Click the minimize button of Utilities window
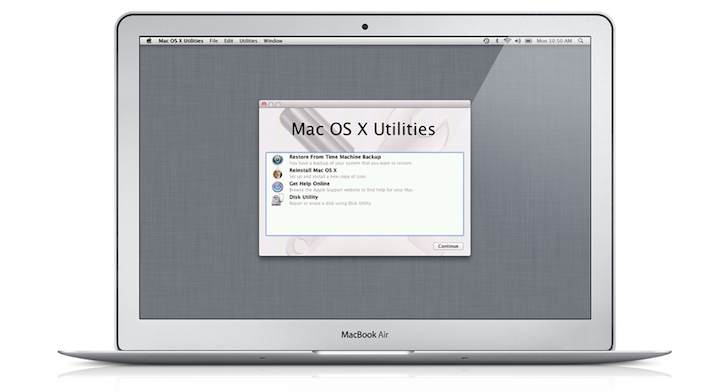 pos(271,104)
